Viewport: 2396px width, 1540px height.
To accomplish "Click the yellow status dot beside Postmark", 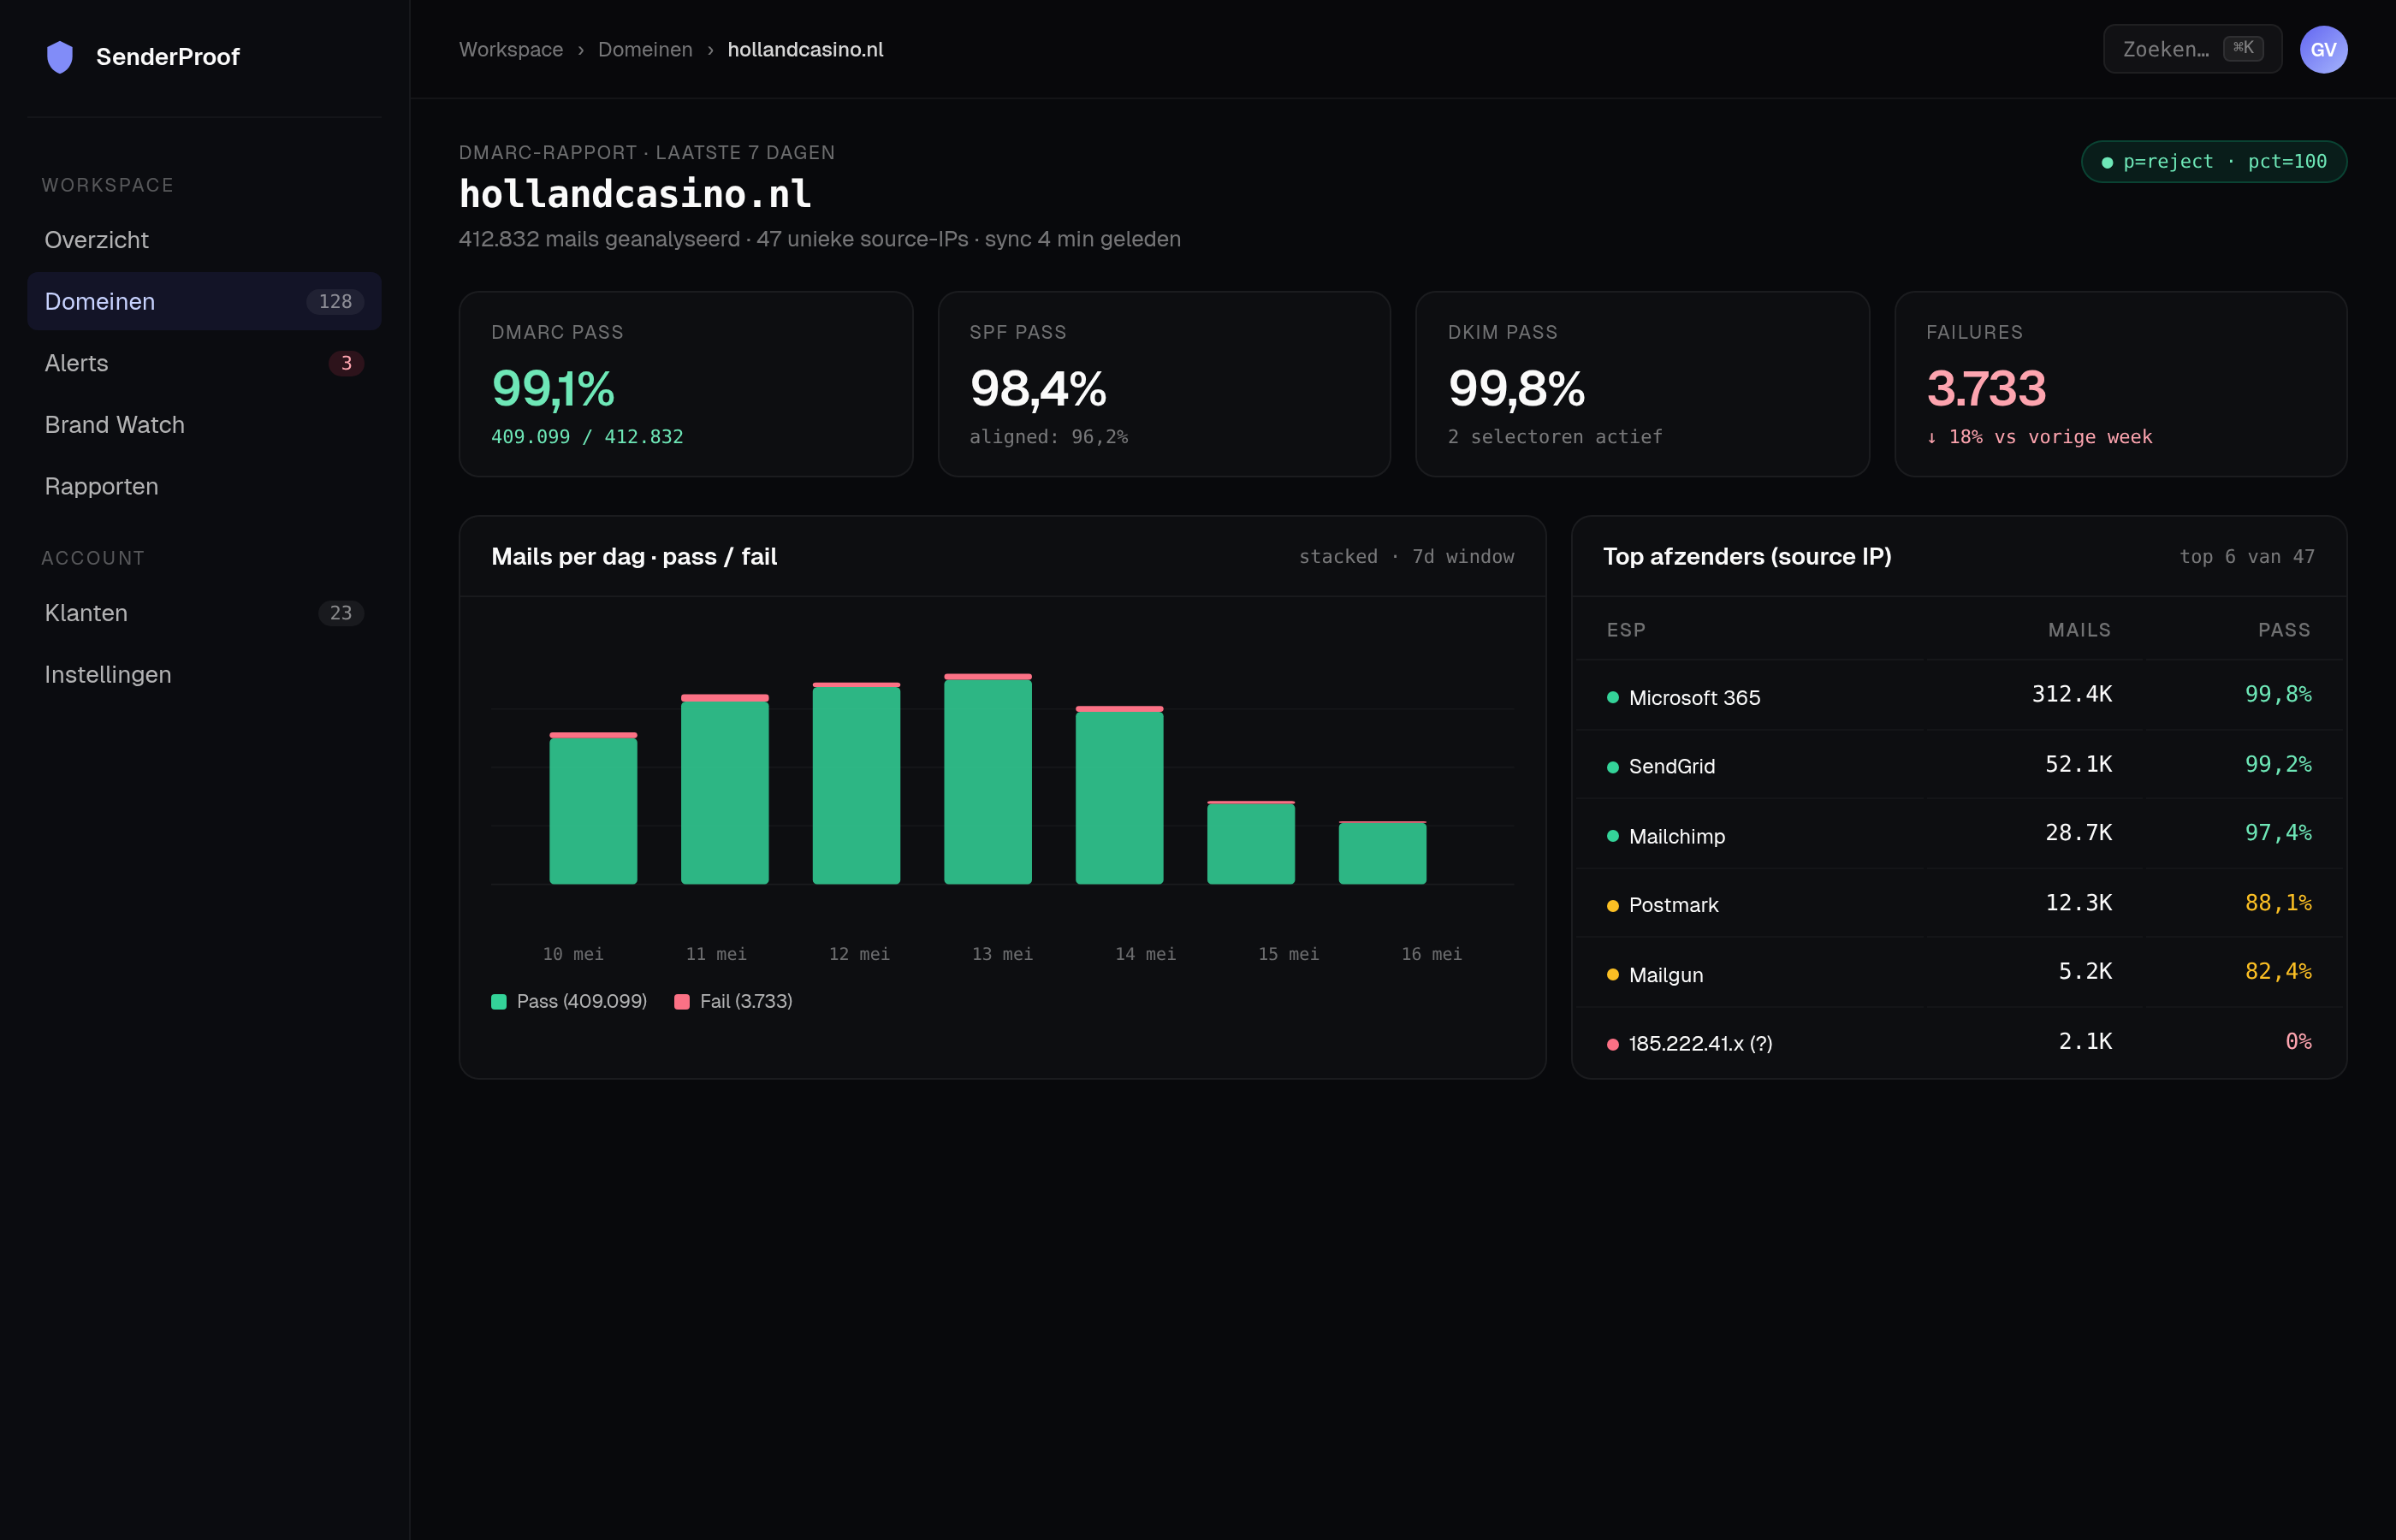I will tap(1612, 906).
